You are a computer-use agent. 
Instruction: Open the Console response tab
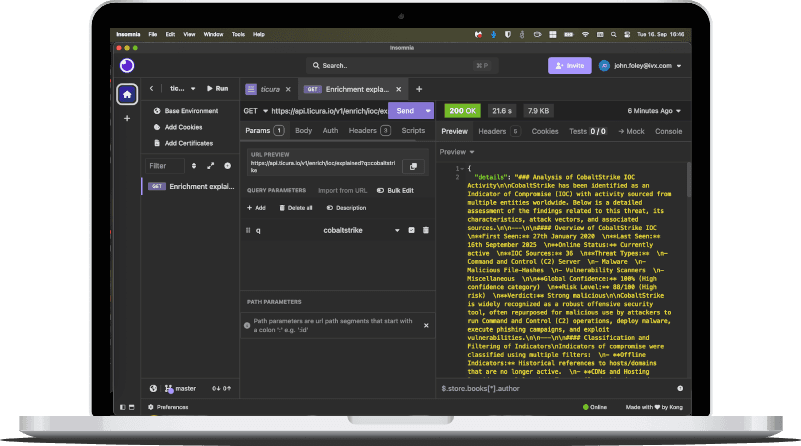(x=668, y=131)
